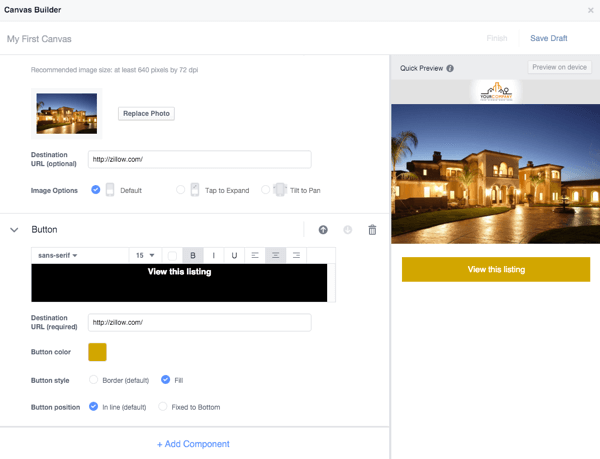Toggle italic text formatting
This screenshot has height=459, width=600.
[x=213, y=255]
